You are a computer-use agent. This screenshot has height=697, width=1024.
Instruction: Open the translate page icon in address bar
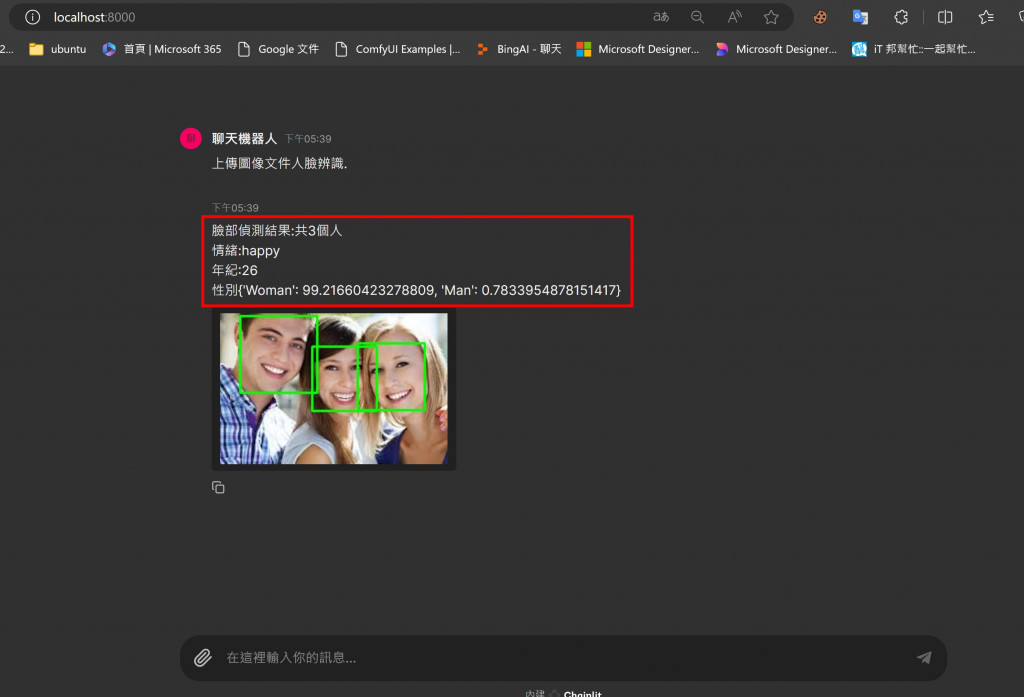click(x=661, y=17)
